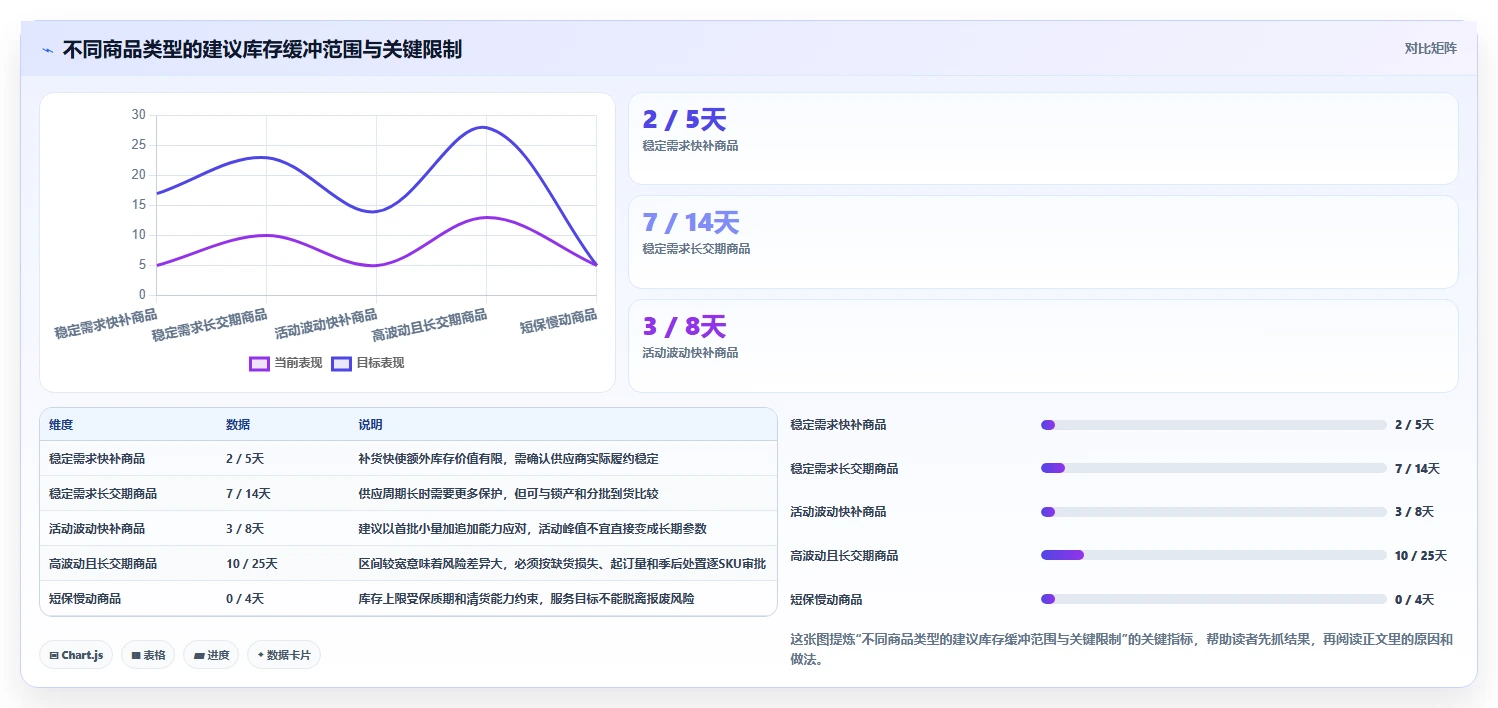The image size is (1498, 708).
Task: Toggle the 当前表现 legend swatch
Action: (259, 363)
